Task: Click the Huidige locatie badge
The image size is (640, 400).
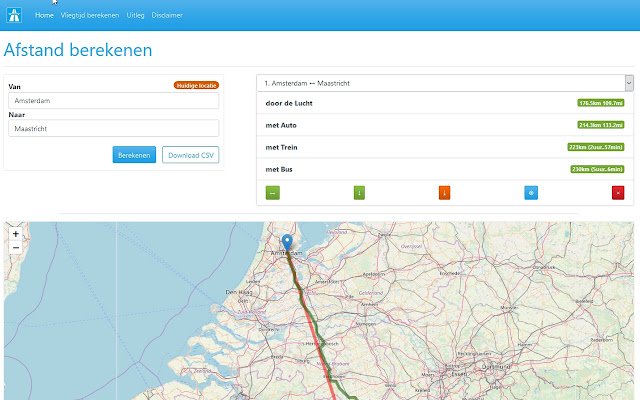Action: (196, 85)
